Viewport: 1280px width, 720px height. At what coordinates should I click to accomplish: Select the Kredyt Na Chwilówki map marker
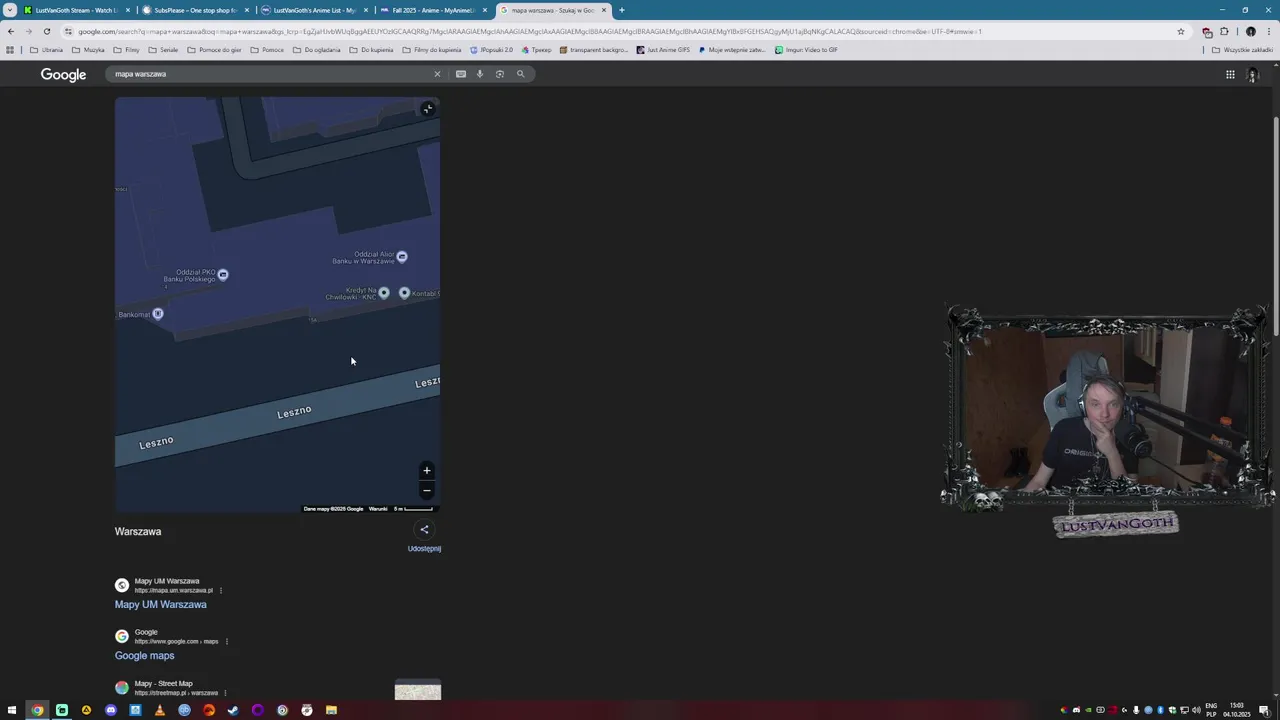pyautogui.click(x=384, y=293)
